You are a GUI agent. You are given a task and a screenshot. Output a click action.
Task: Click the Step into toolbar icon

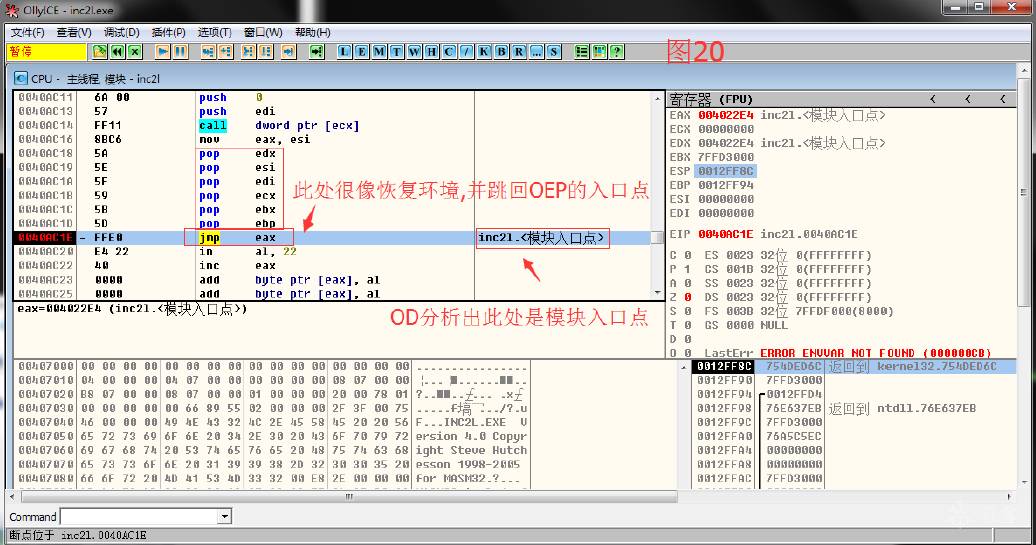(208, 52)
